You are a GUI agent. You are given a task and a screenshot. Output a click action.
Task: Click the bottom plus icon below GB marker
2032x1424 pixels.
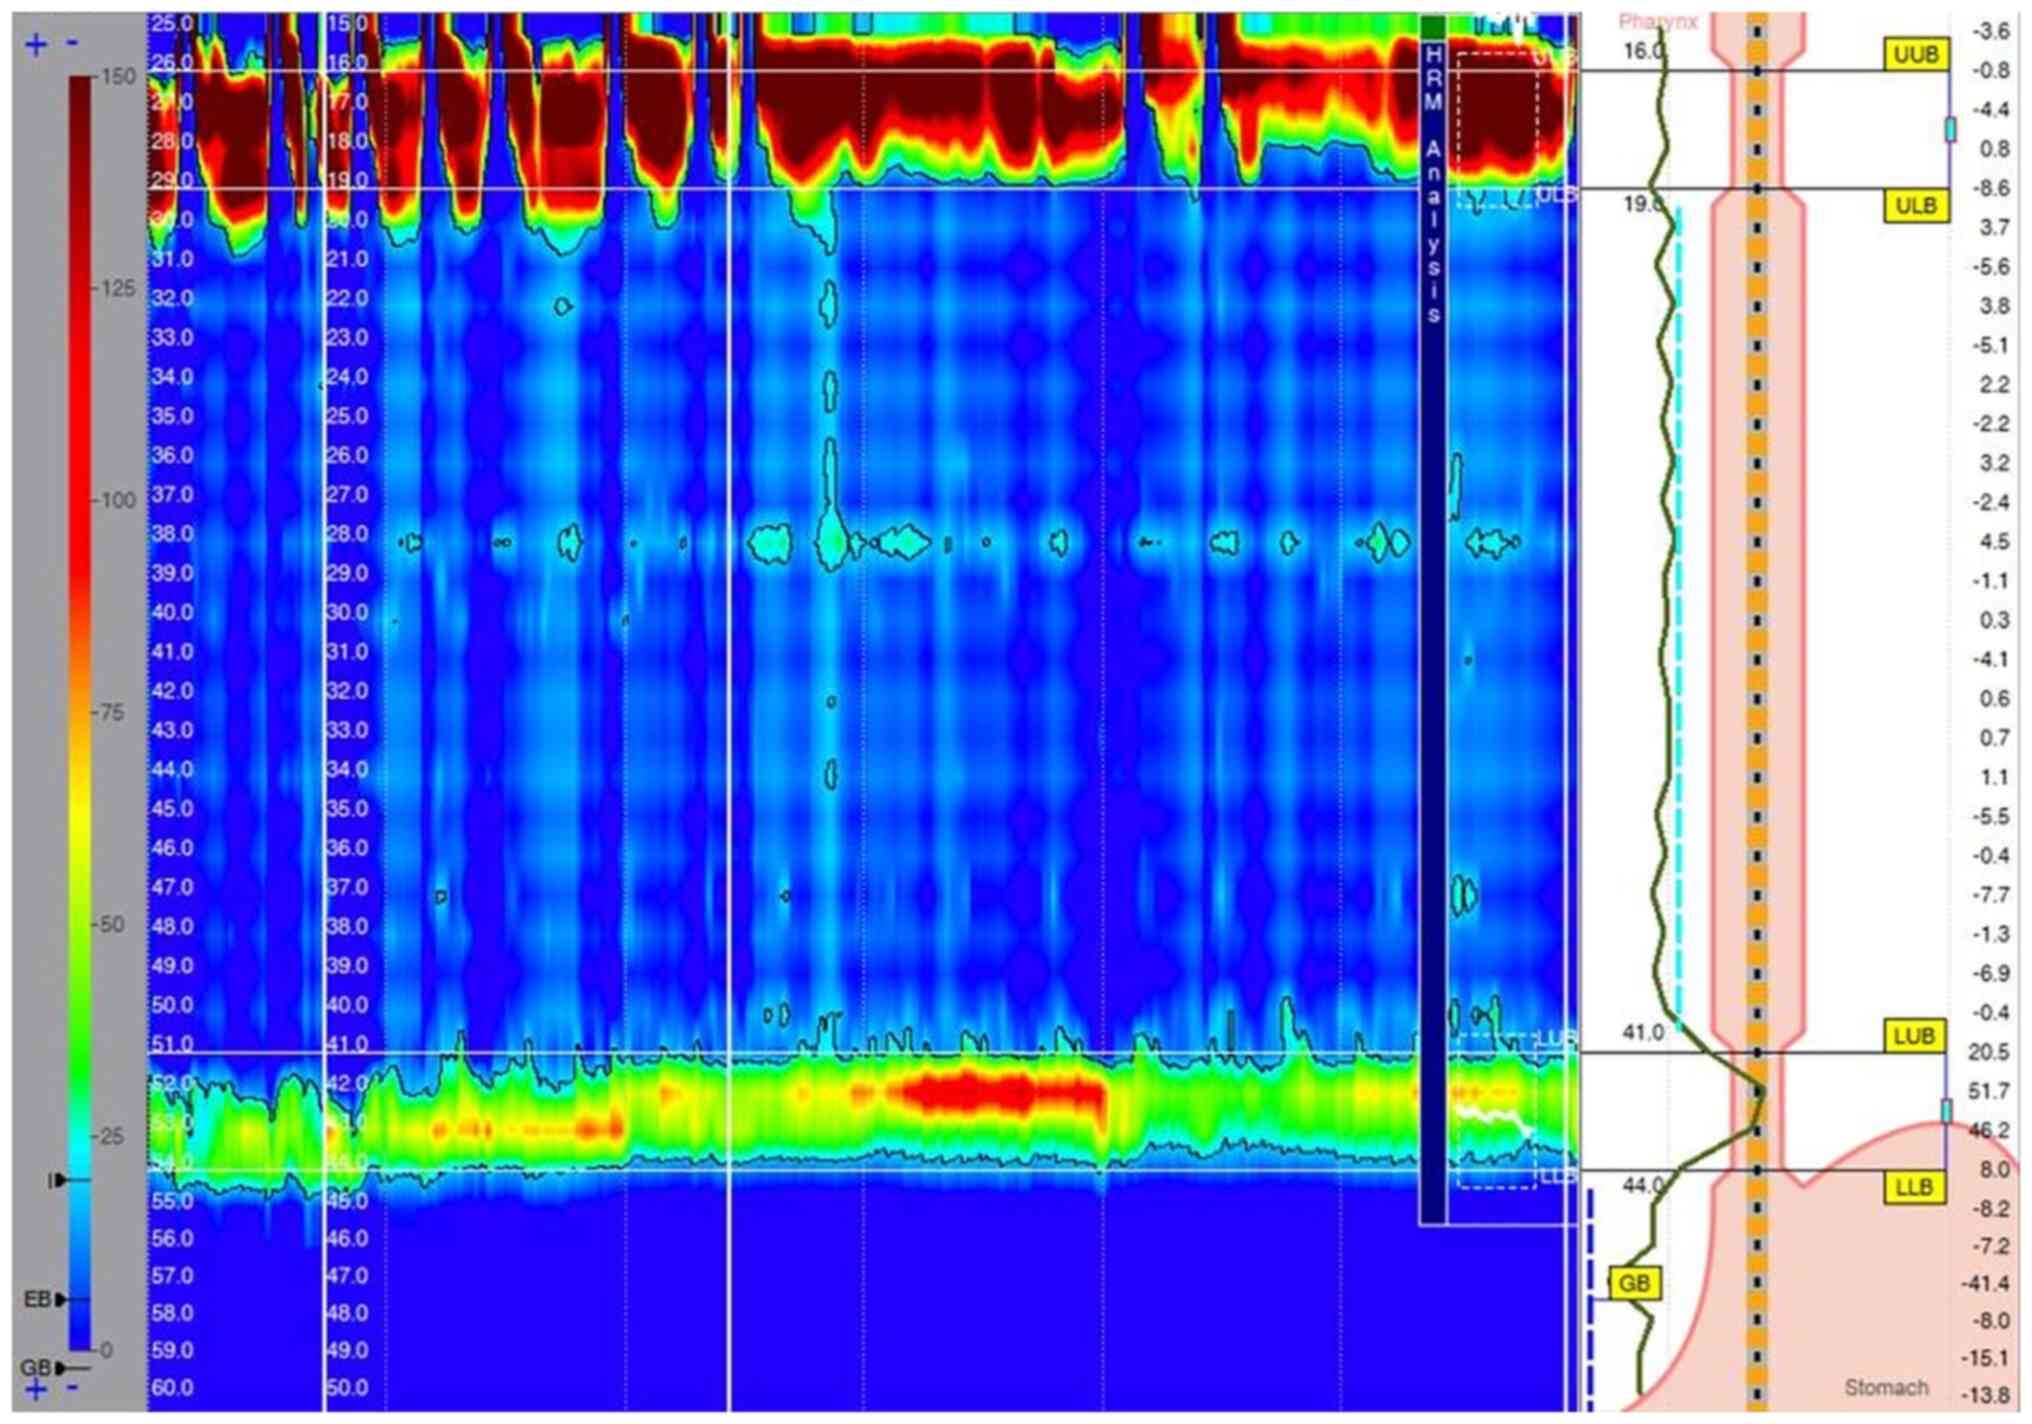click(x=35, y=1389)
